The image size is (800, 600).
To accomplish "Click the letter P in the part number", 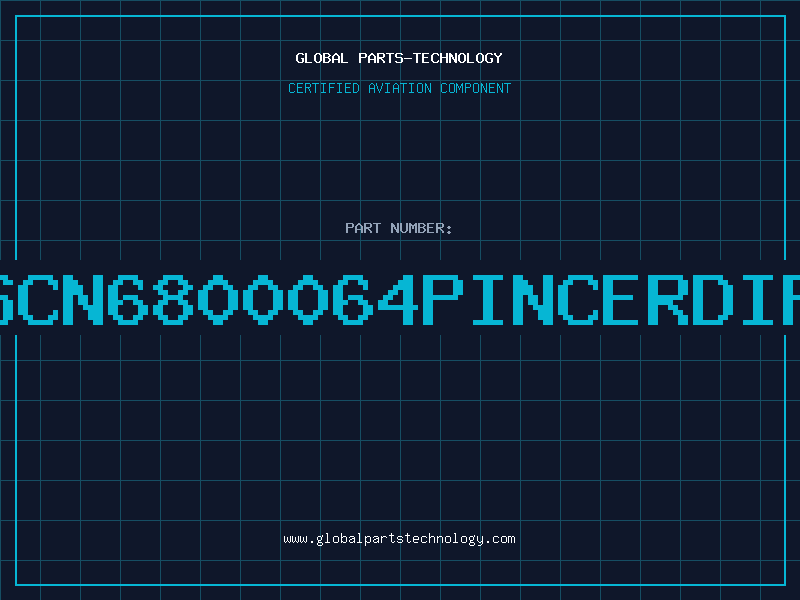I will pyautogui.click(x=443, y=299).
